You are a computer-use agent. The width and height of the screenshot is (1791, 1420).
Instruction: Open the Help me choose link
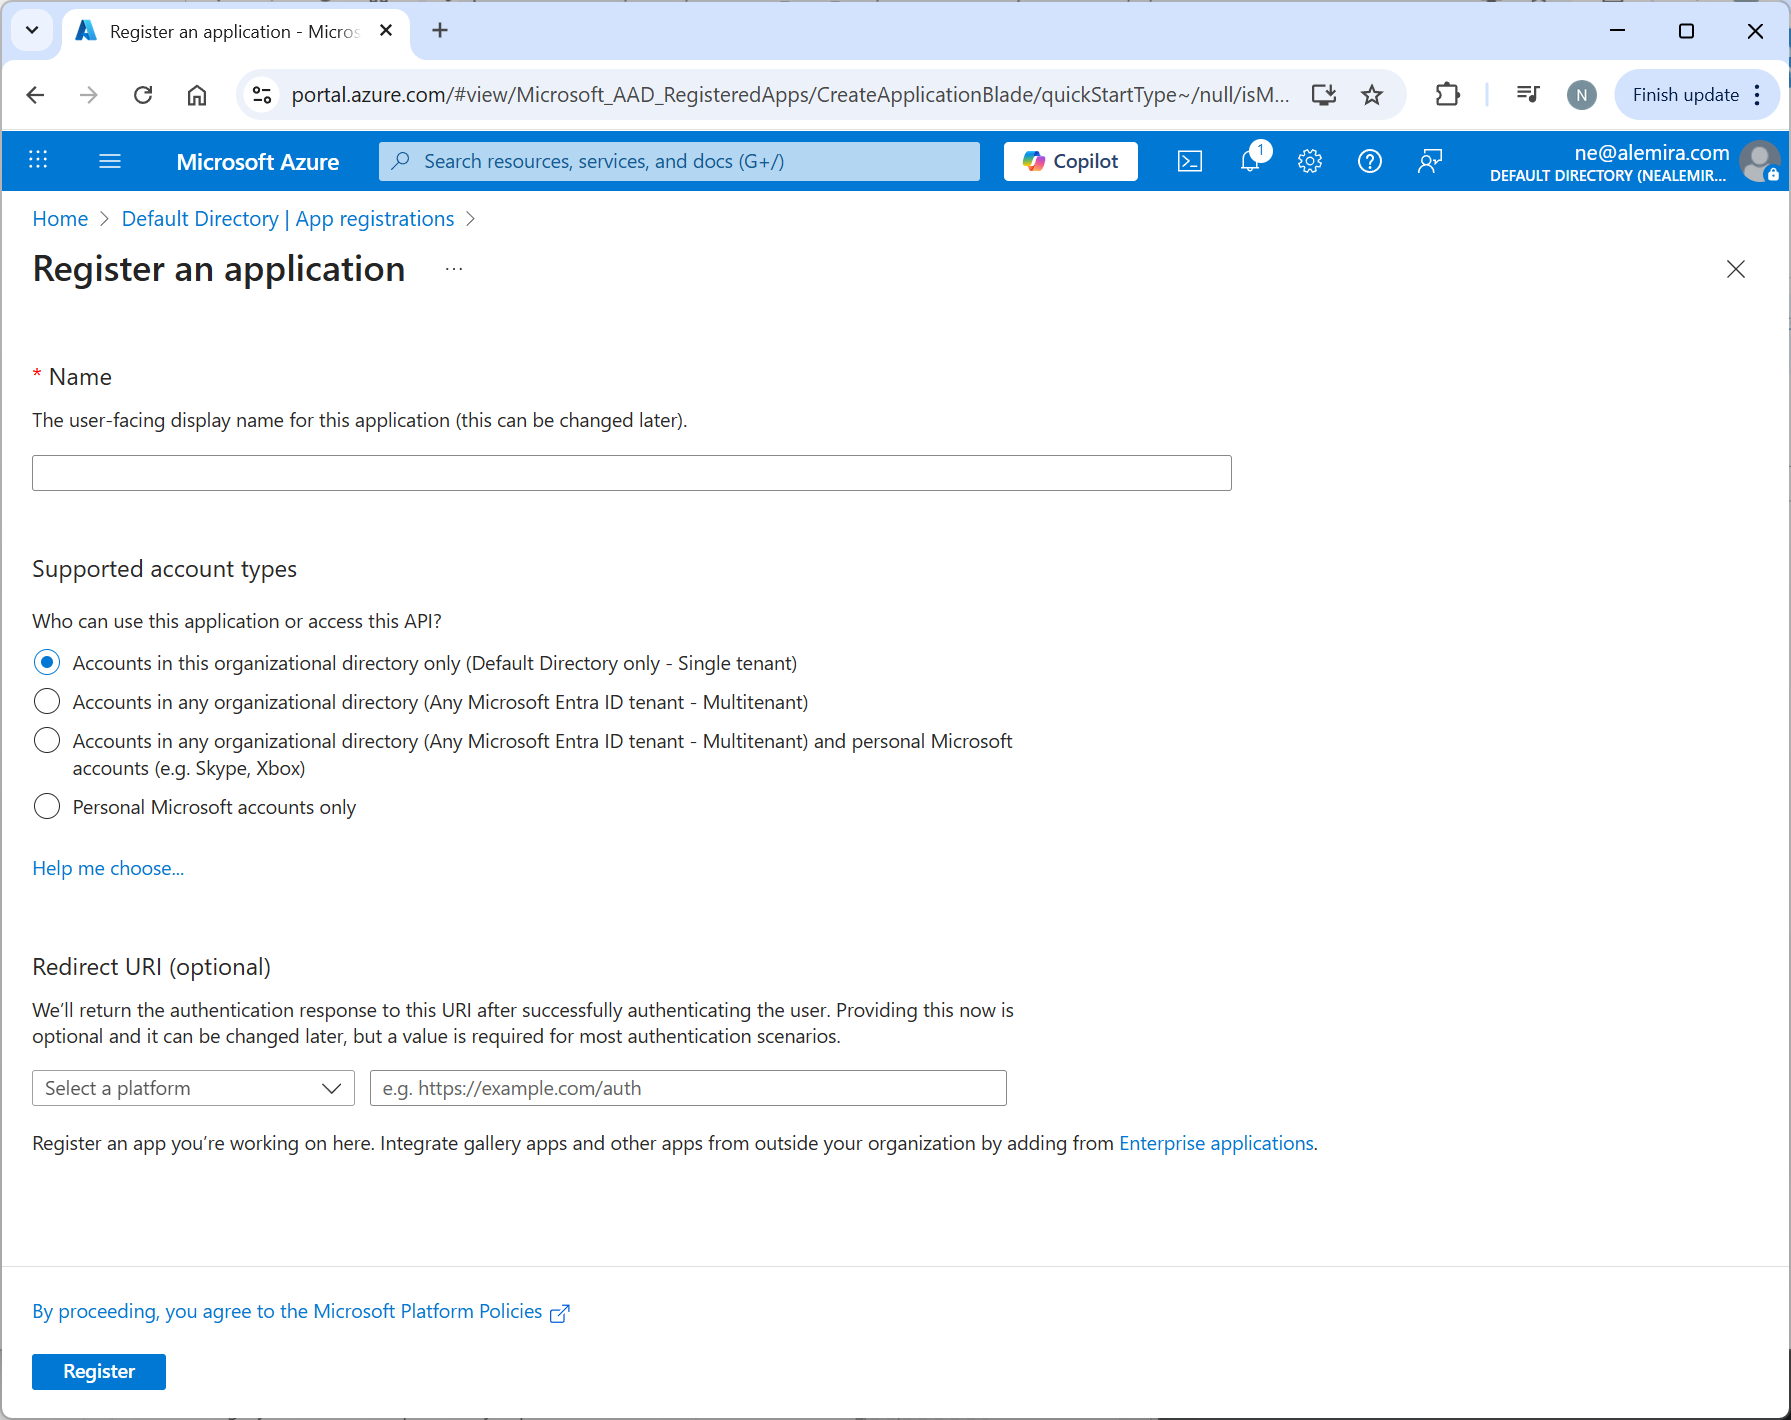coord(108,868)
